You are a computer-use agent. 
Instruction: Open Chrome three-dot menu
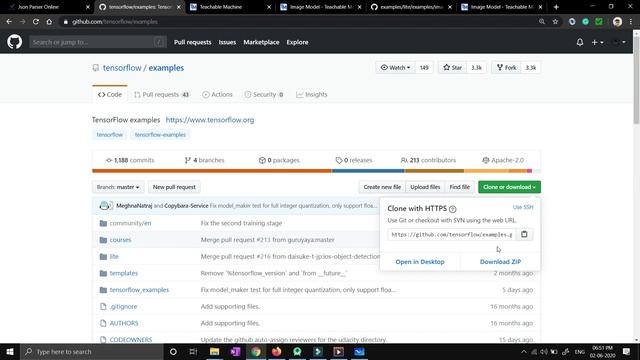631,22
